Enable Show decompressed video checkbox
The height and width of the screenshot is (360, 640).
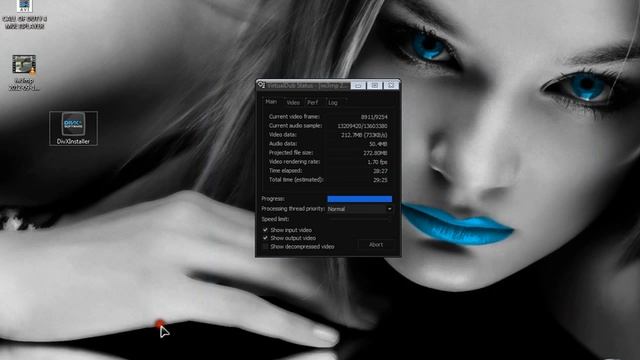pos(265,247)
